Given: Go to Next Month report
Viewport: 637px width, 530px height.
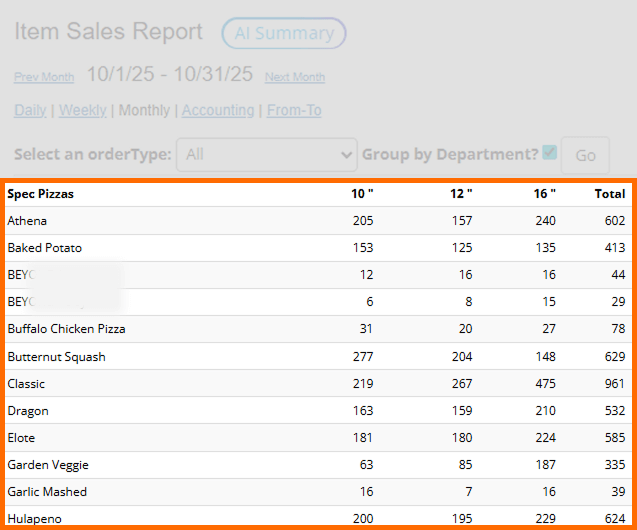Looking at the screenshot, I should (294, 77).
